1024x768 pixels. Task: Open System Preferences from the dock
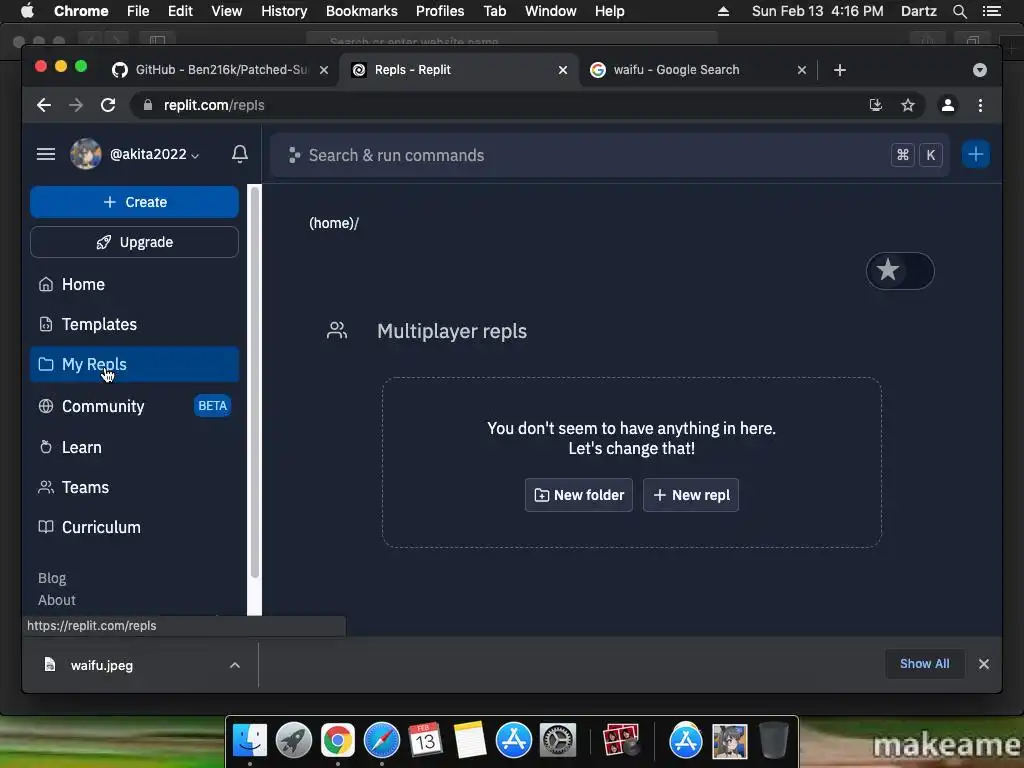[558, 740]
